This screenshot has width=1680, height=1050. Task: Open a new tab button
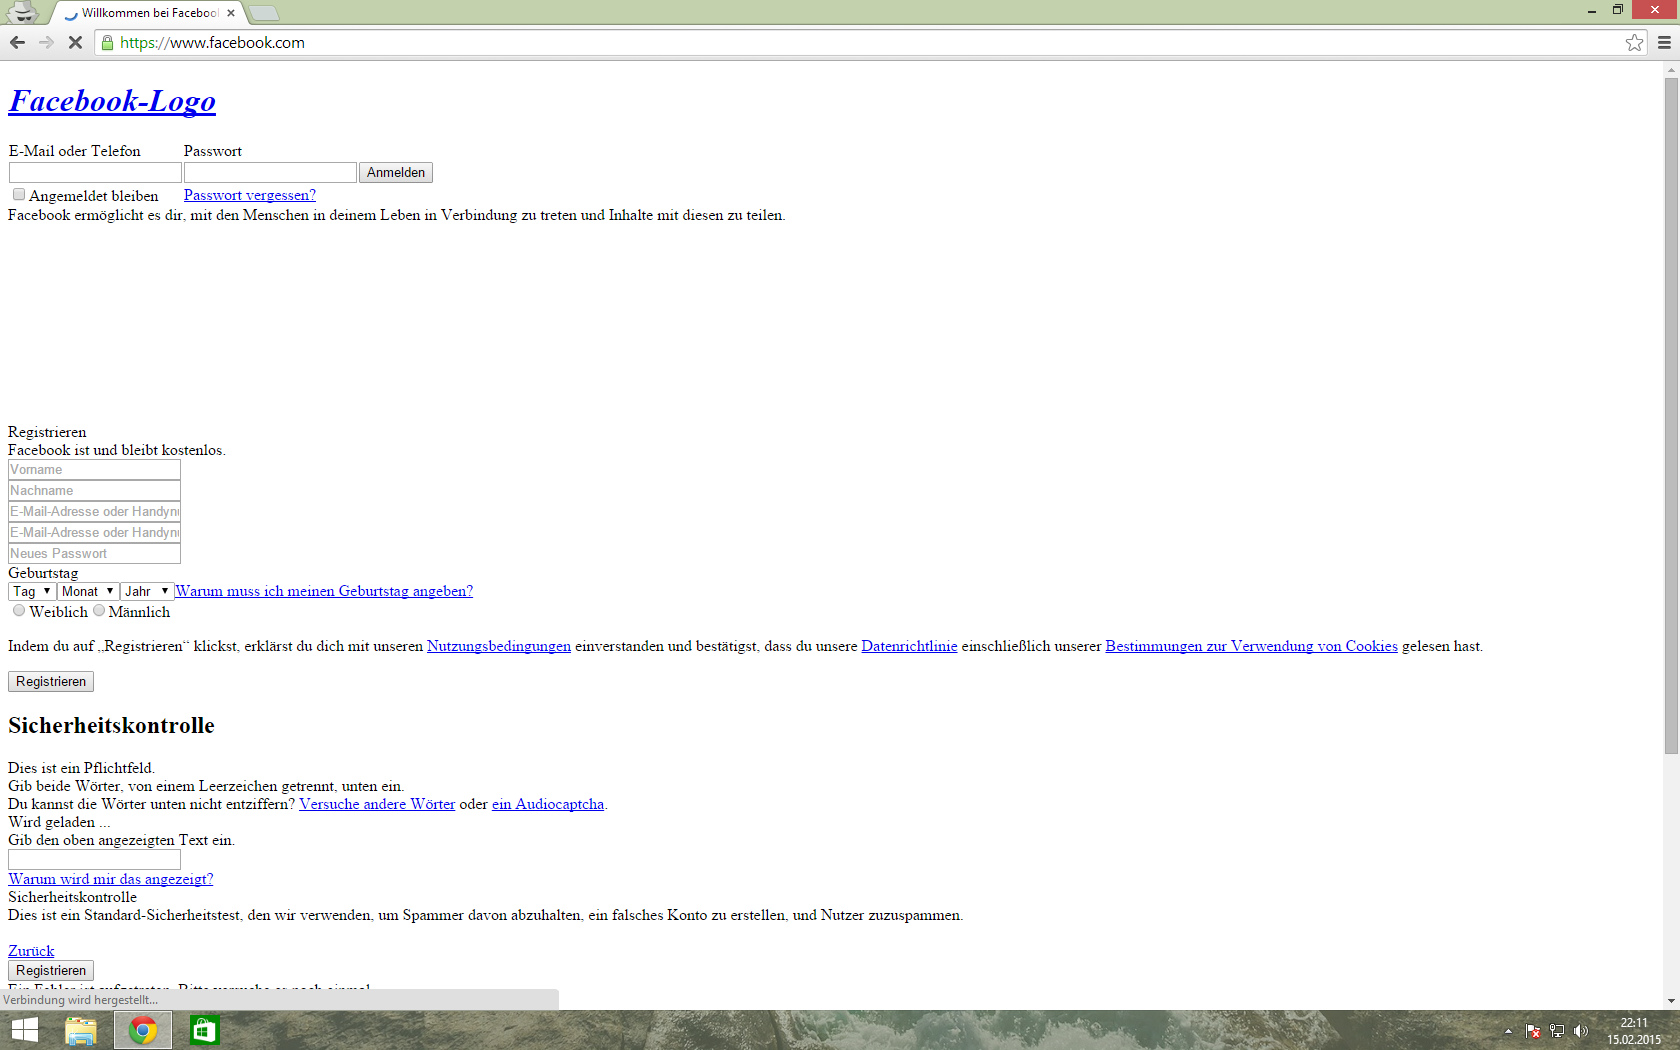(x=264, y=13)
